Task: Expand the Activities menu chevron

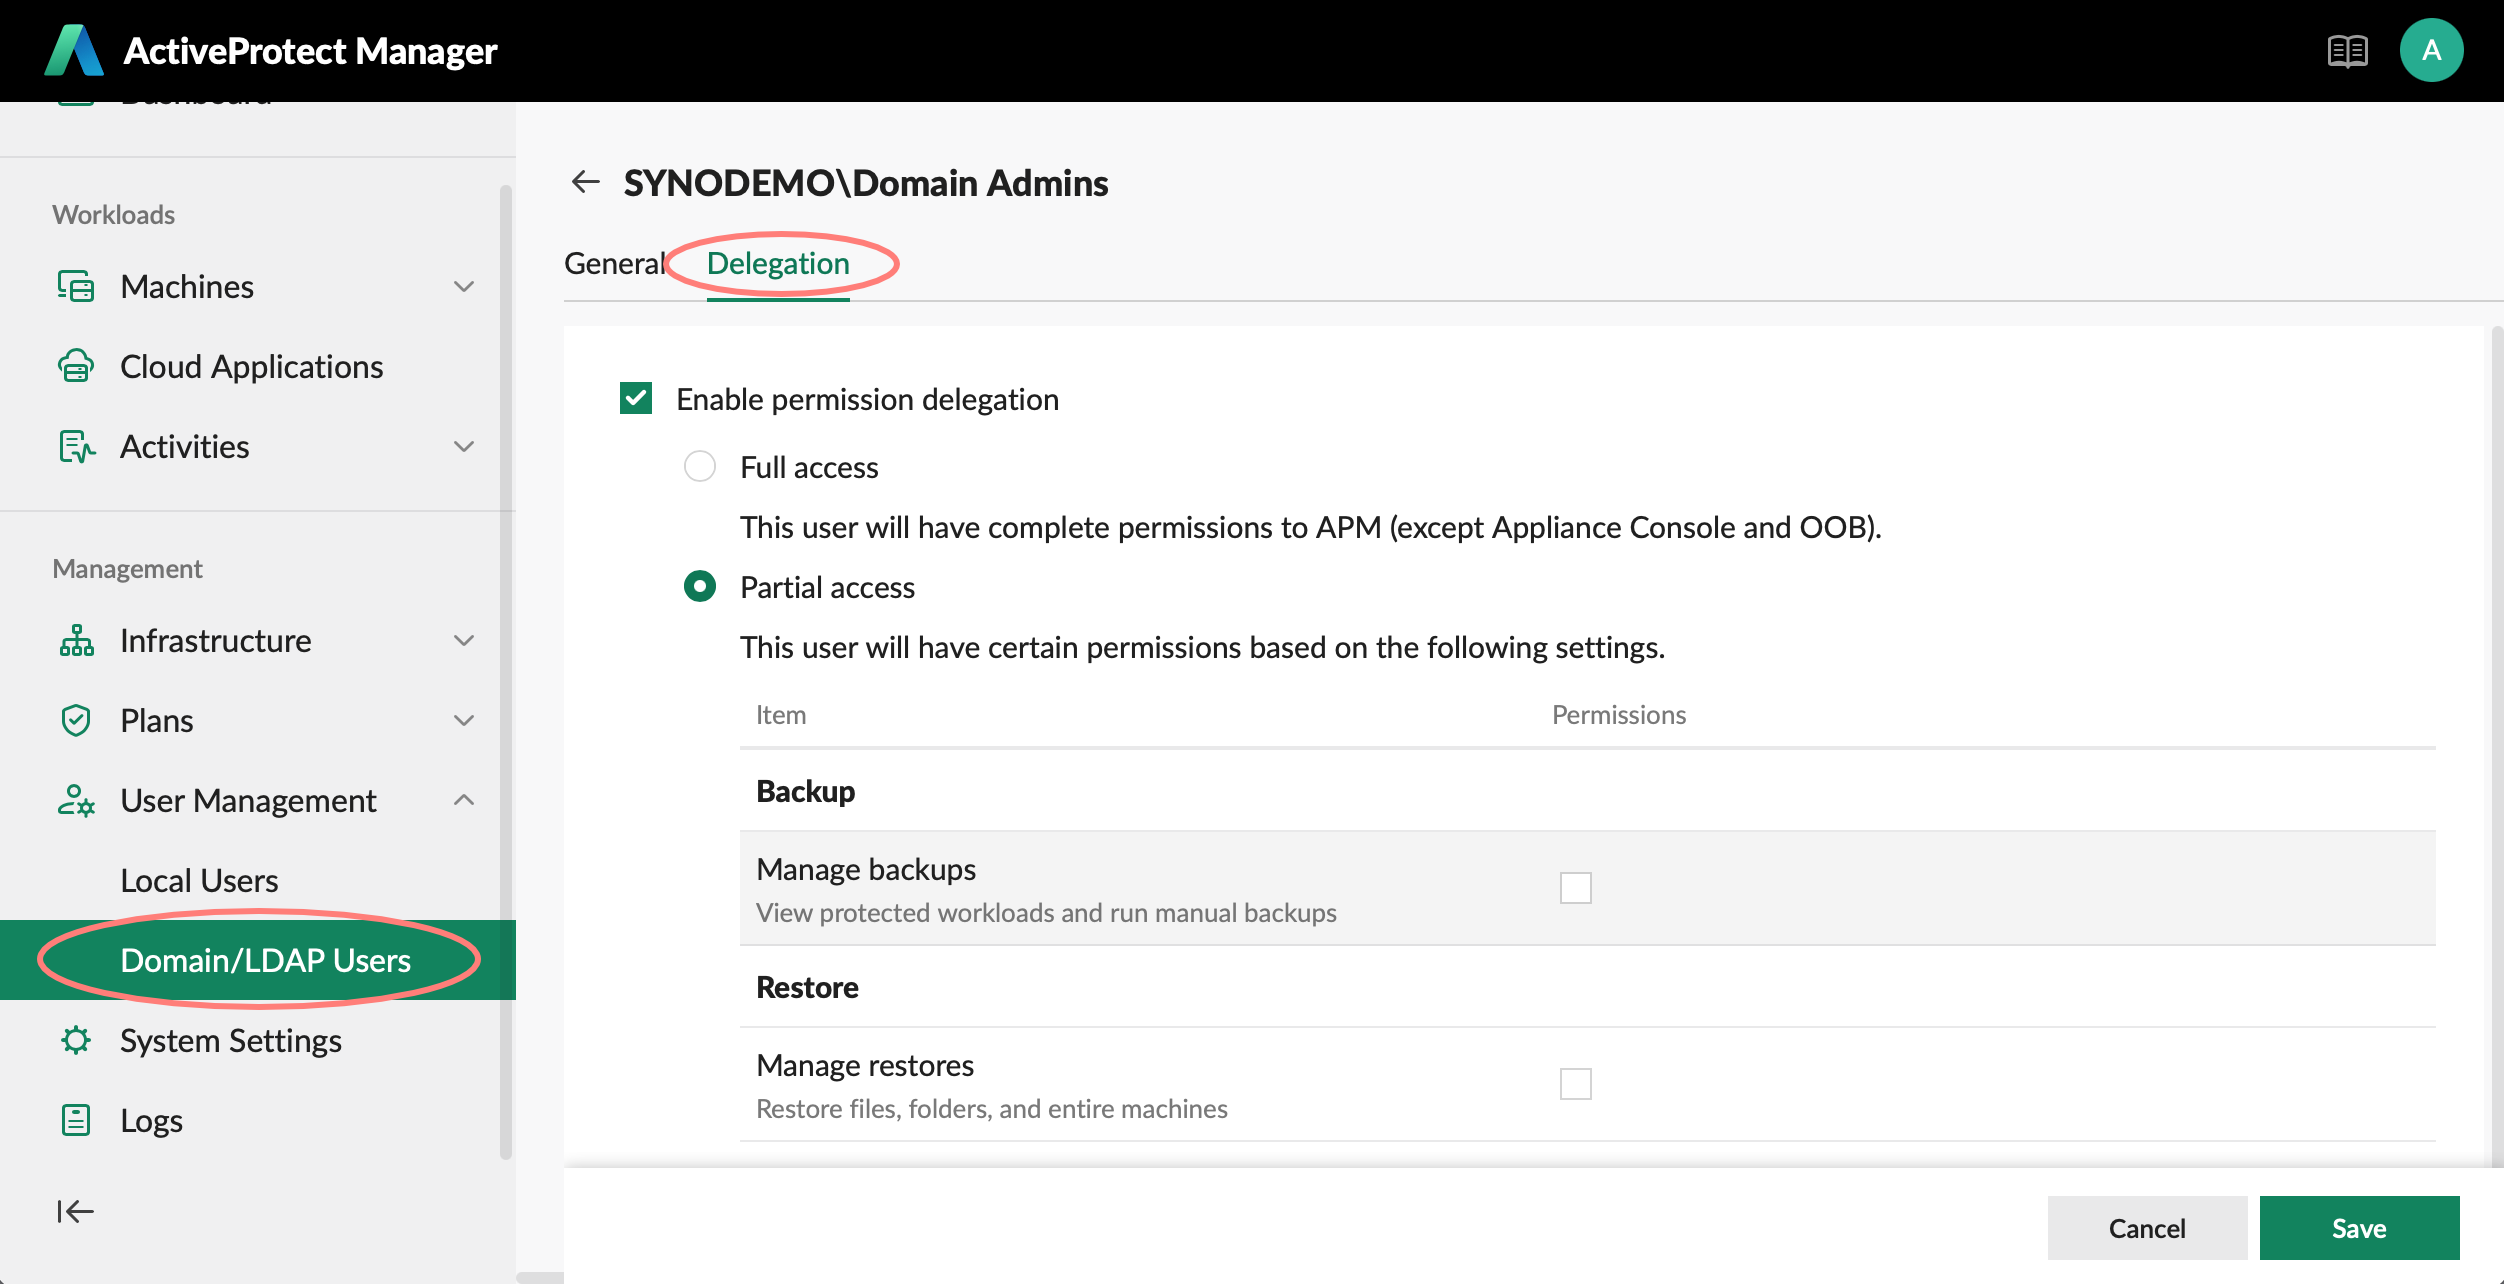Action: click(464, 447)
